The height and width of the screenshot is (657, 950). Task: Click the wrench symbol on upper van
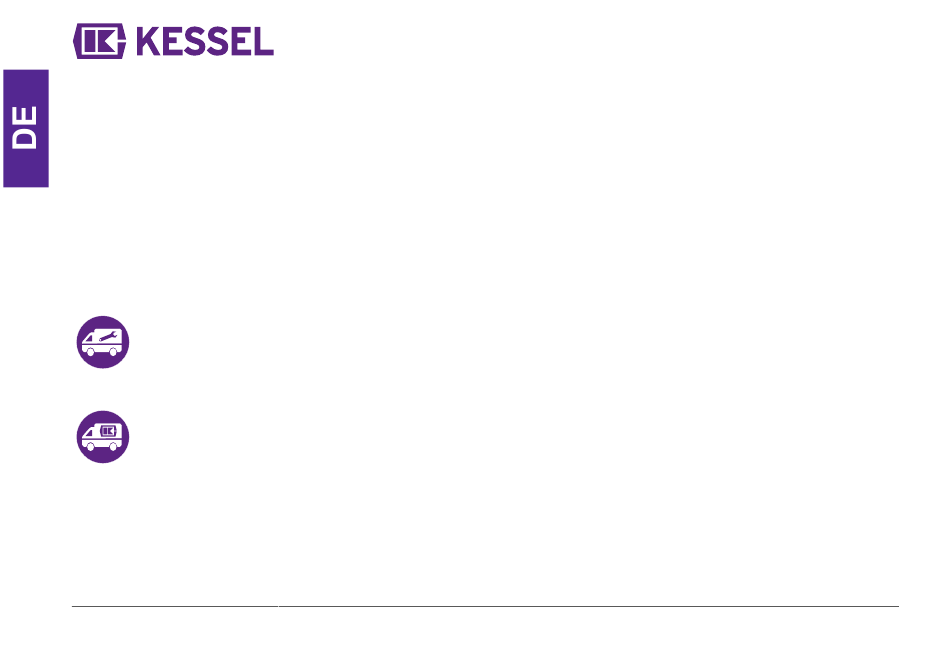108,337
